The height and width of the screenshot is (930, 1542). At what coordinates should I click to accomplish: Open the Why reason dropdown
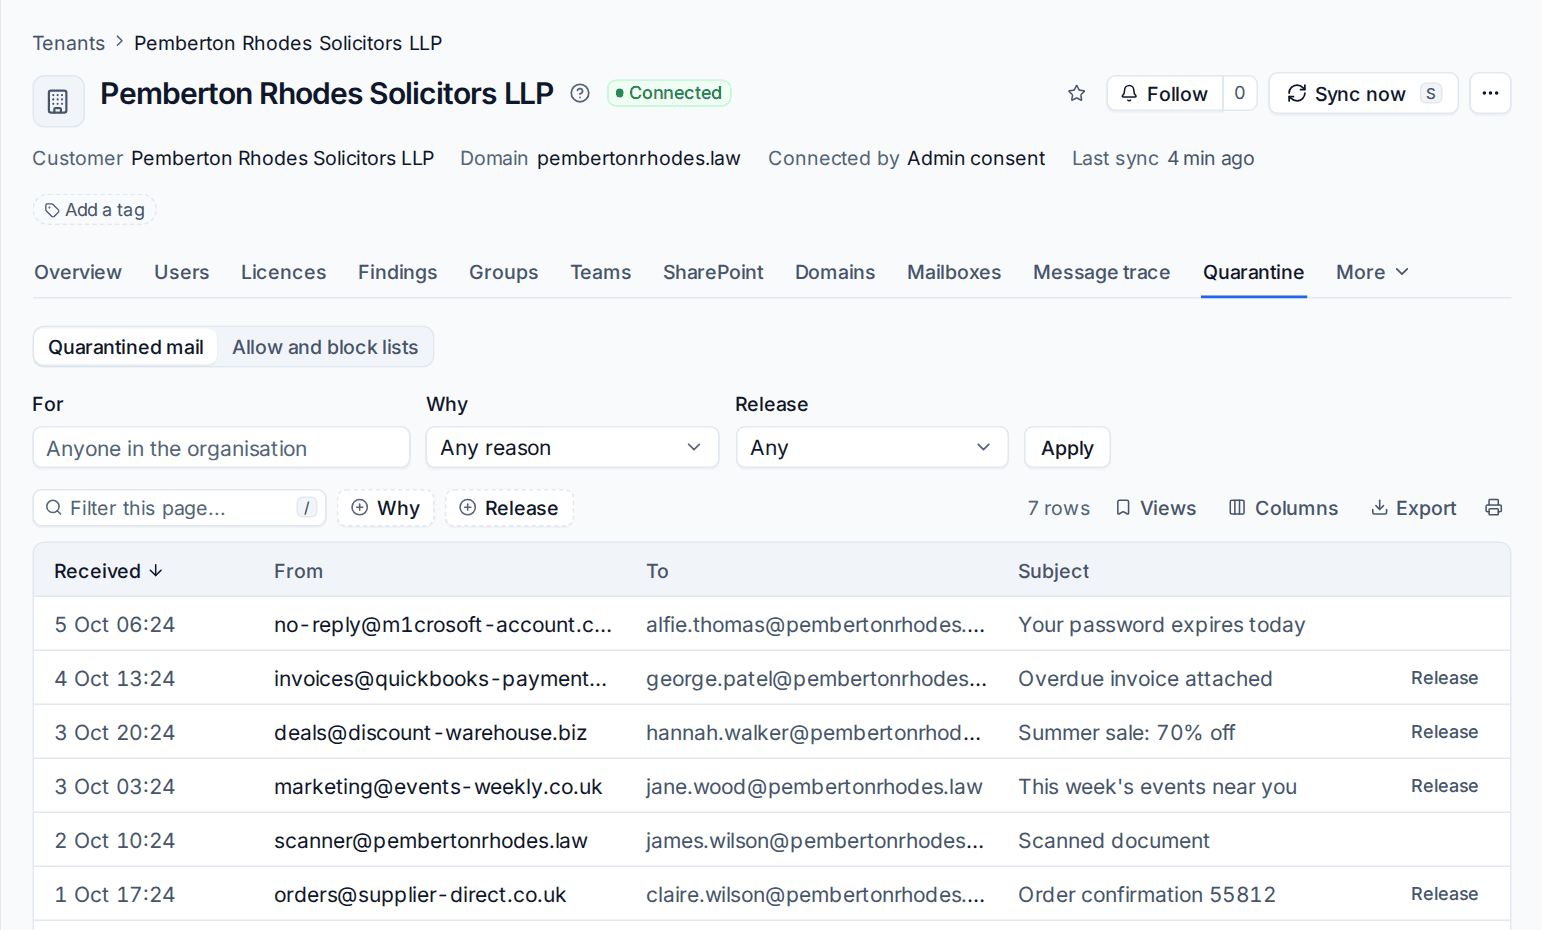click(x=572, y=448)
